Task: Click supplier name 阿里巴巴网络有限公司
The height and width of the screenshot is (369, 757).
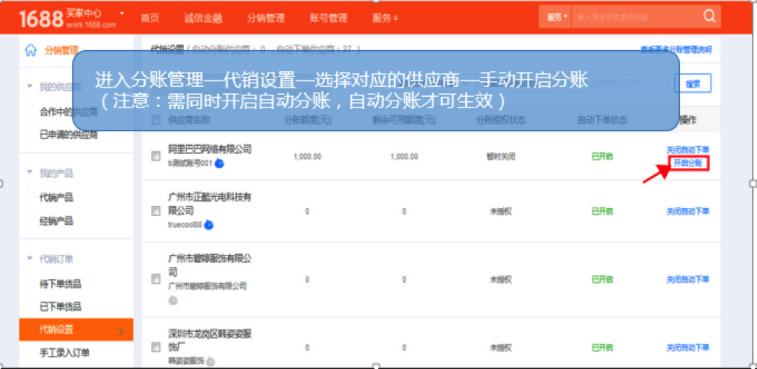Action: click(x=210, y=149)
